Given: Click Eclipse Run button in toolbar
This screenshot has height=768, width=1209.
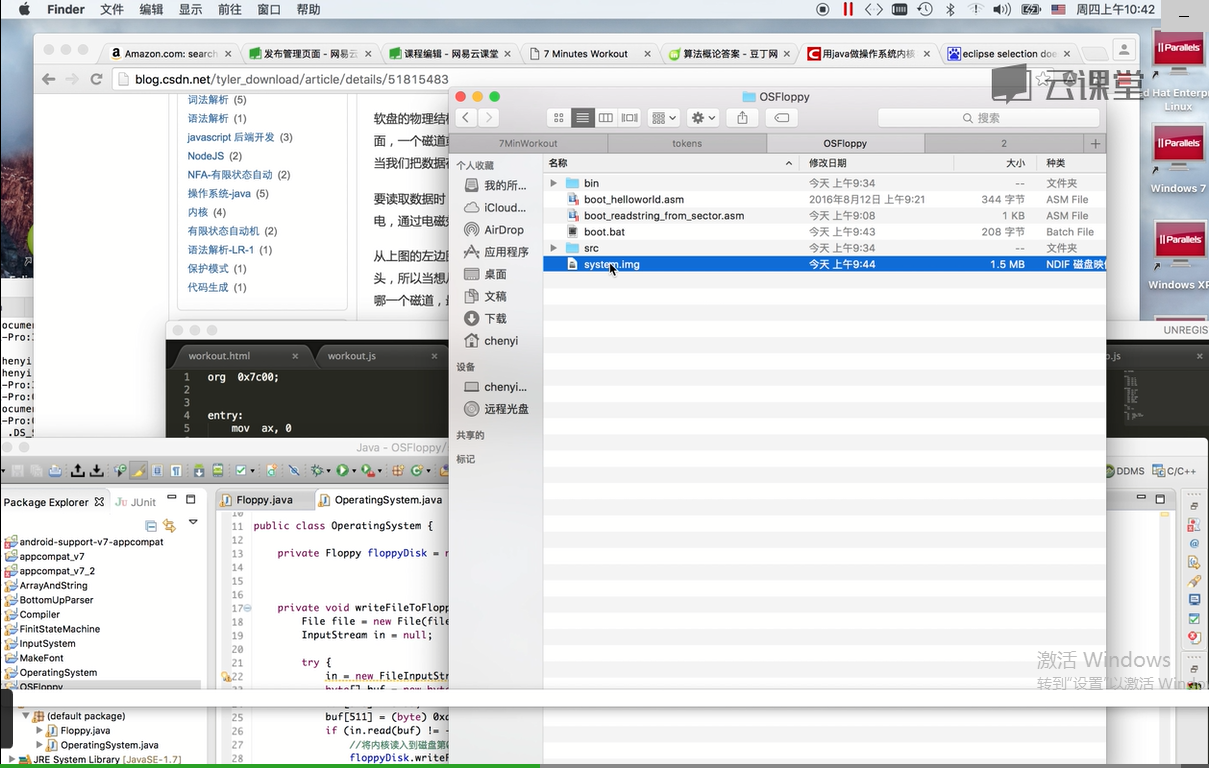Looking at the screenshot, I should point(343,471).
